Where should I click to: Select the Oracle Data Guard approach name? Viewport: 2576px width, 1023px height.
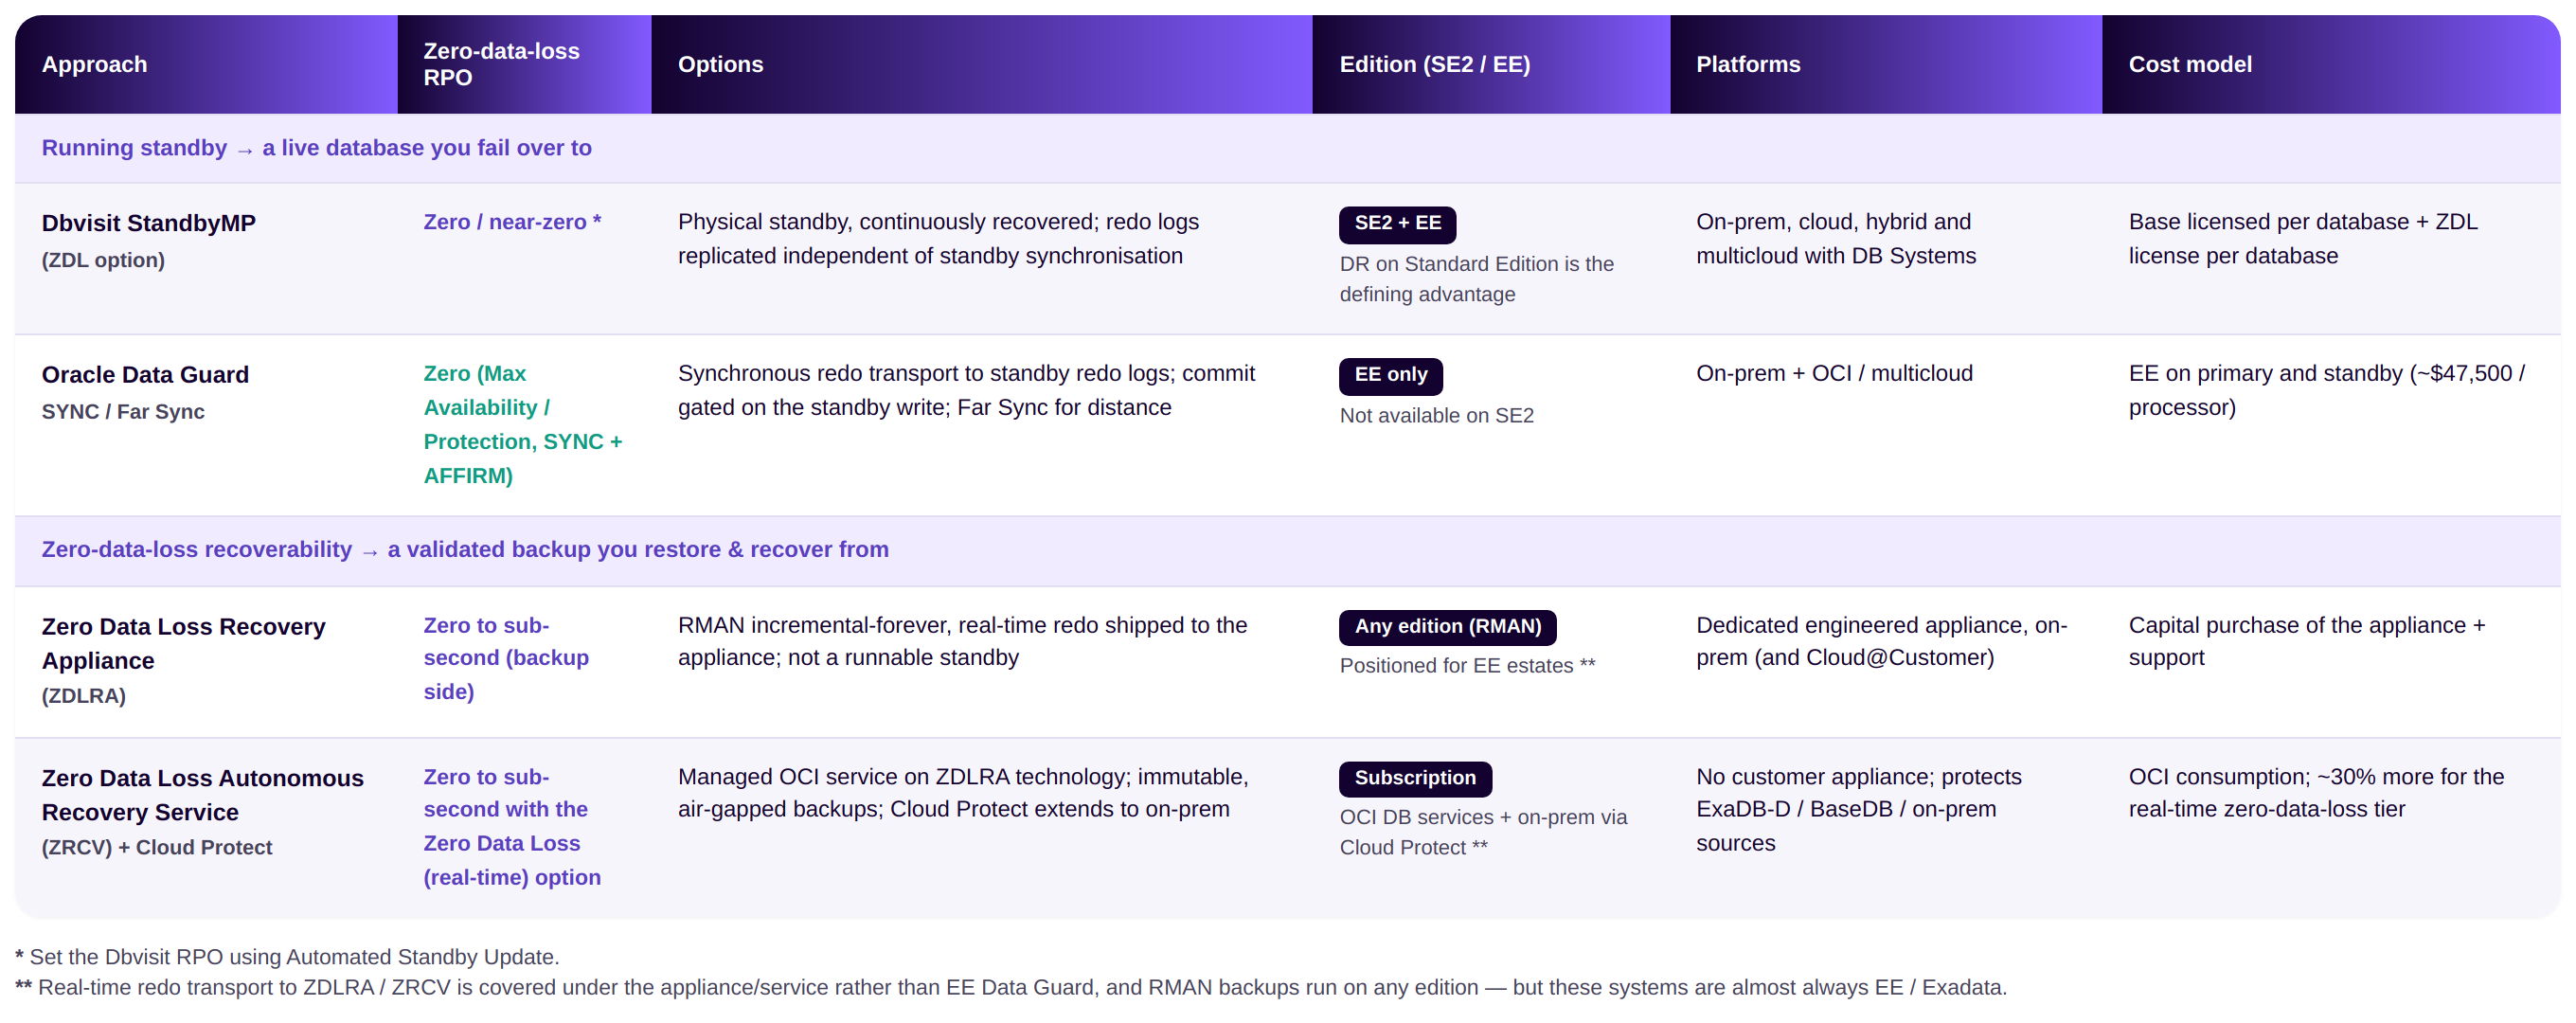[x=145, y=375]
